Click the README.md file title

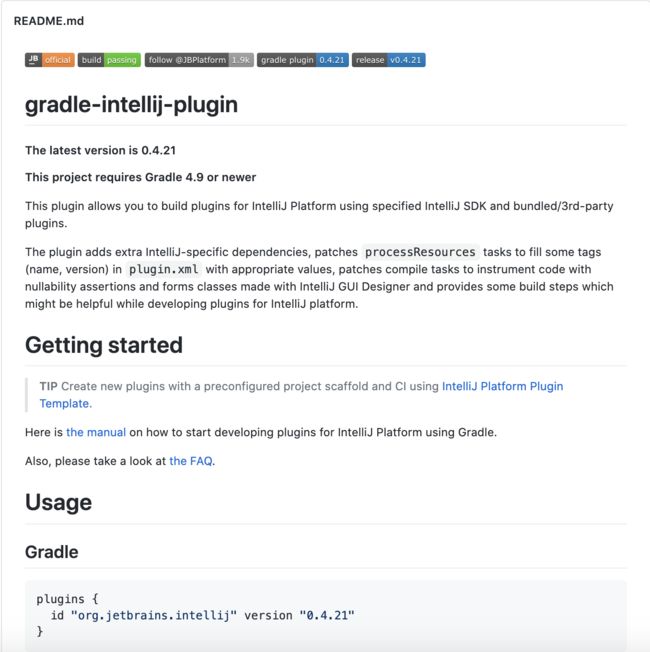49,21
